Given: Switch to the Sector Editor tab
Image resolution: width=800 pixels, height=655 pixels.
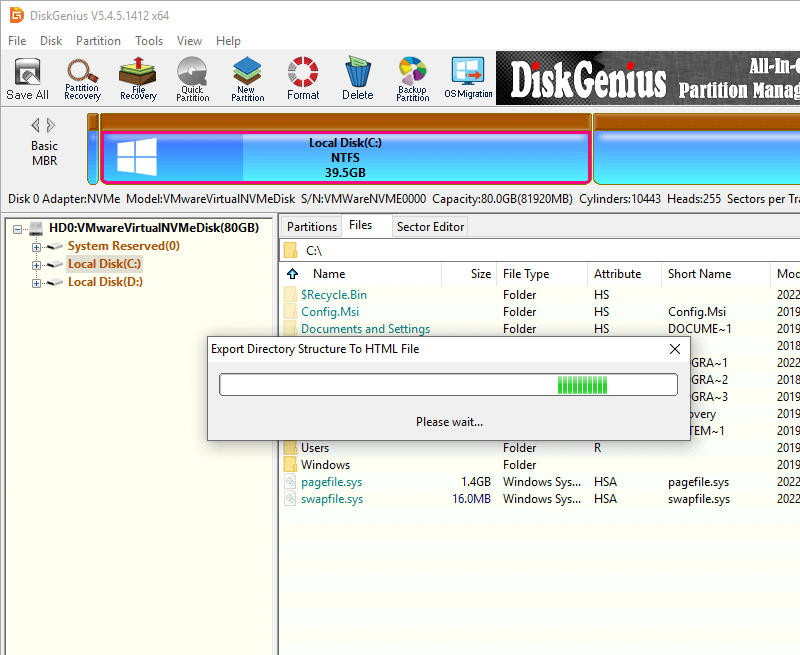Looking at the screenshot, I should point(430,226).
